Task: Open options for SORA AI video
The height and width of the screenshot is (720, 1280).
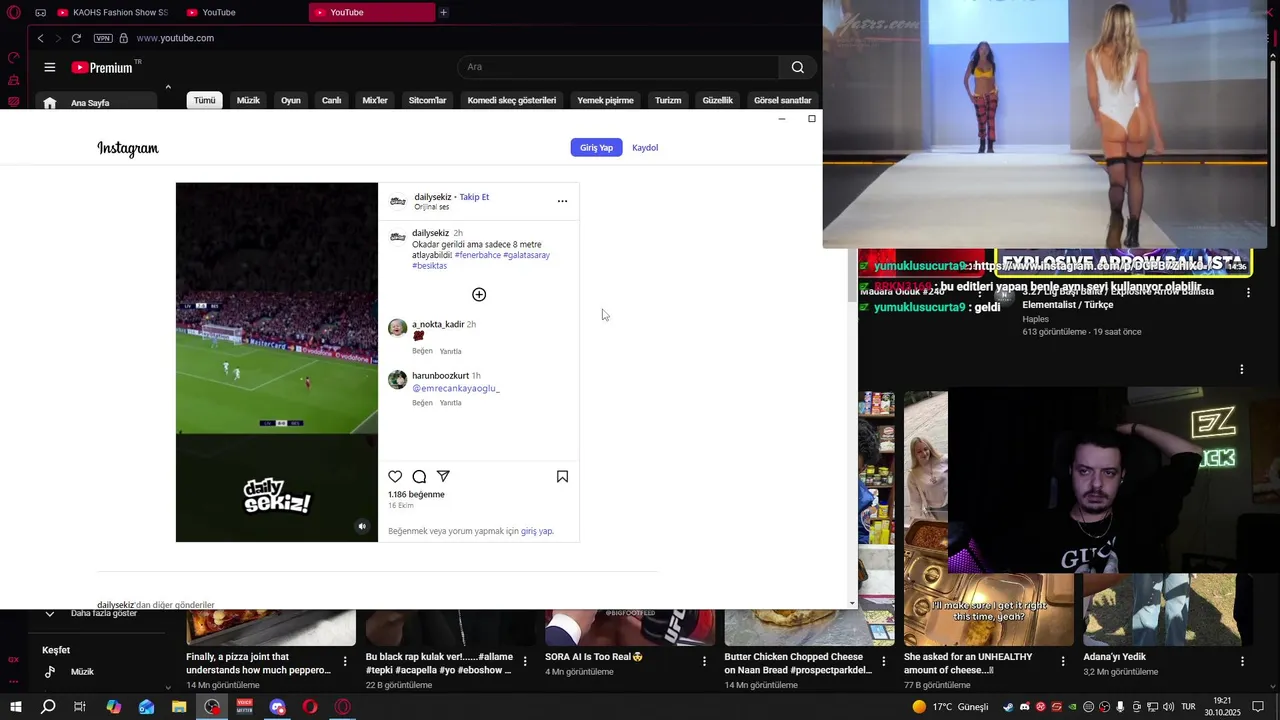Action: pos(704,662)
